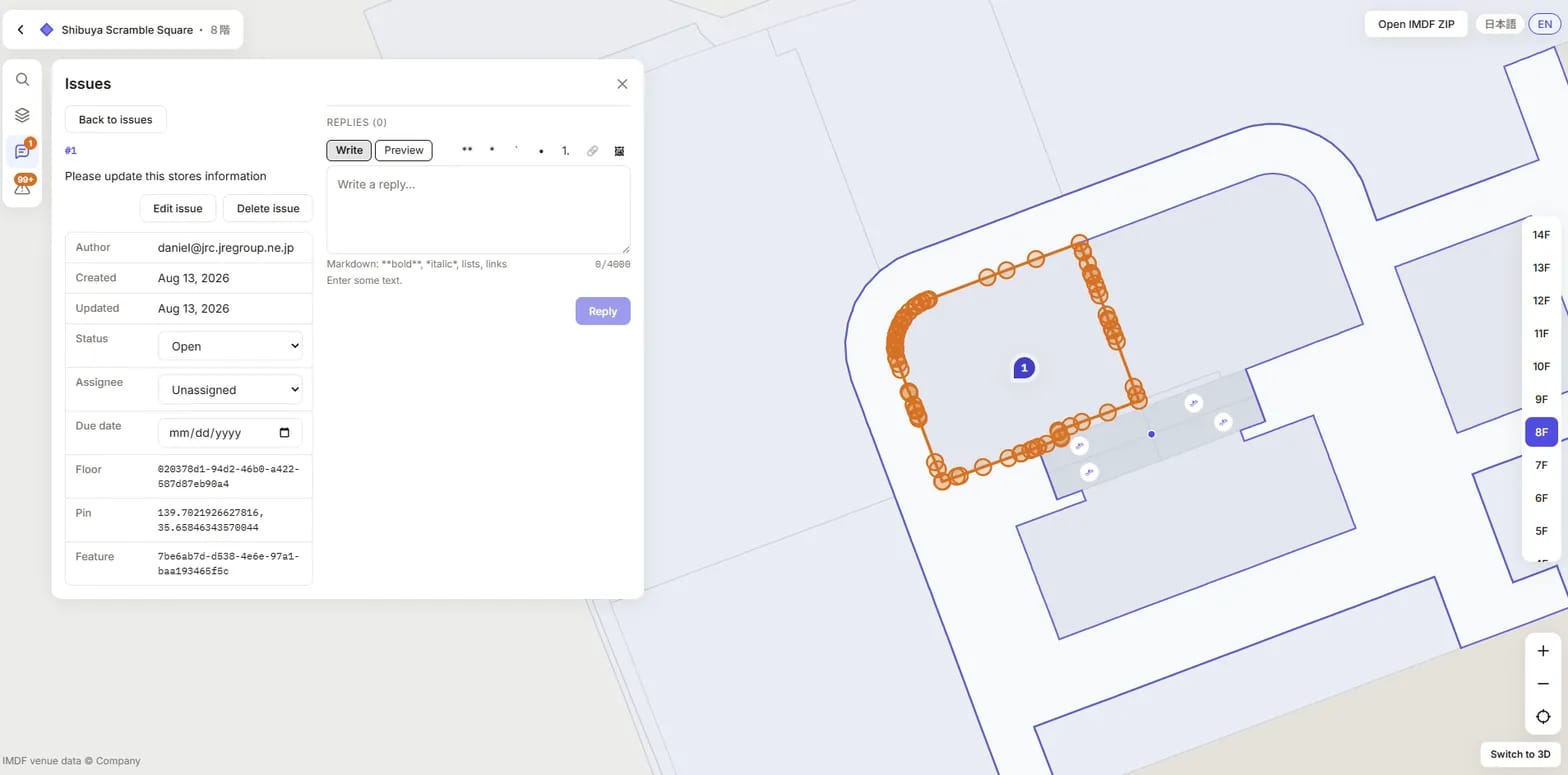
Task: Click Switch to 3D
Action: [1520, 754]
